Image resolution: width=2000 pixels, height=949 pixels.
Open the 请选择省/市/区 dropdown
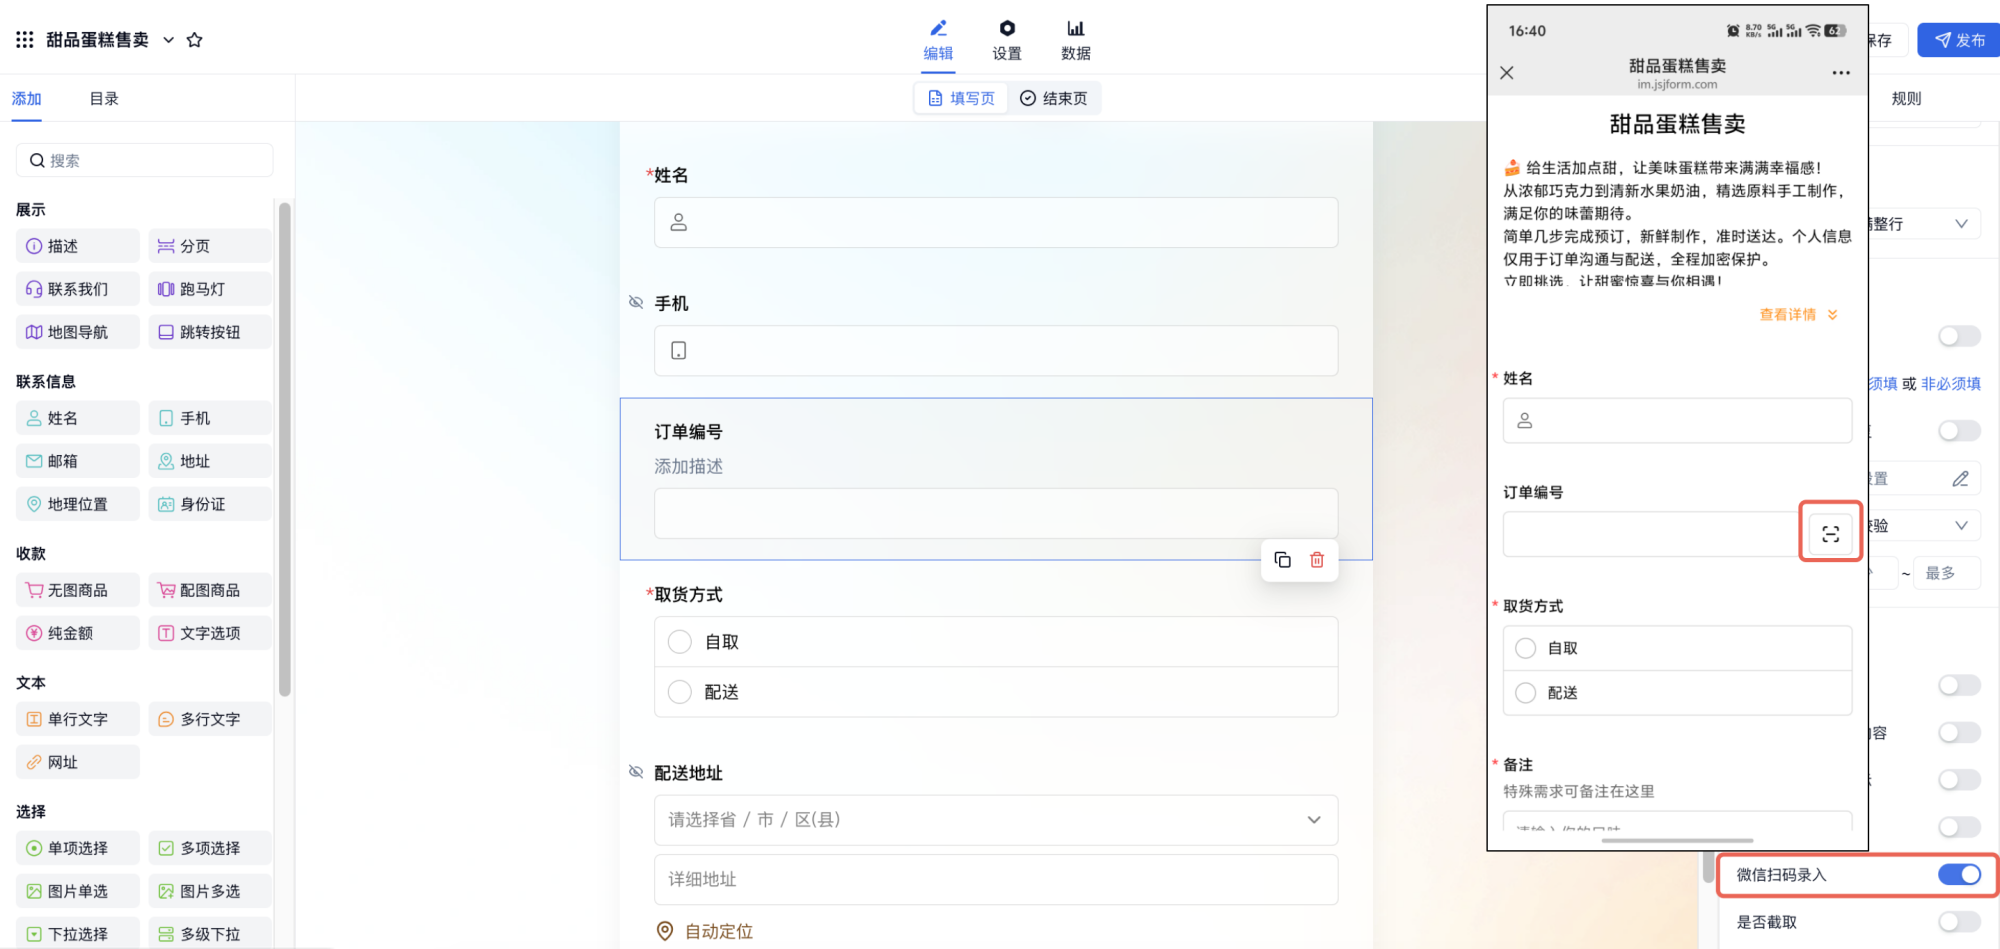996,820
